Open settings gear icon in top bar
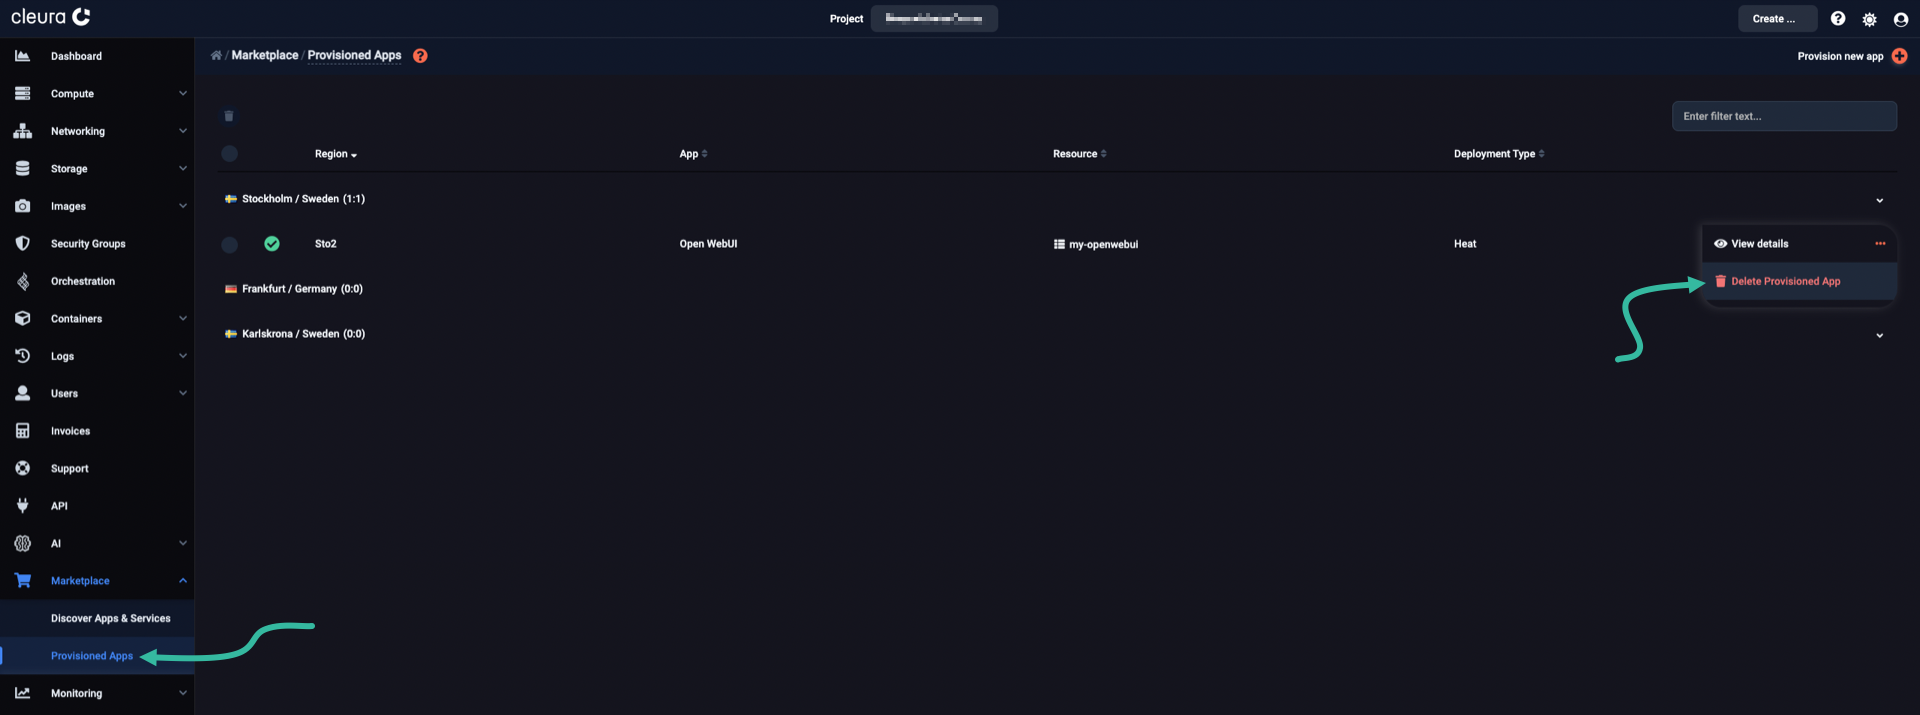Viewport: 1920px width, 715px height. pos(1869,19)
